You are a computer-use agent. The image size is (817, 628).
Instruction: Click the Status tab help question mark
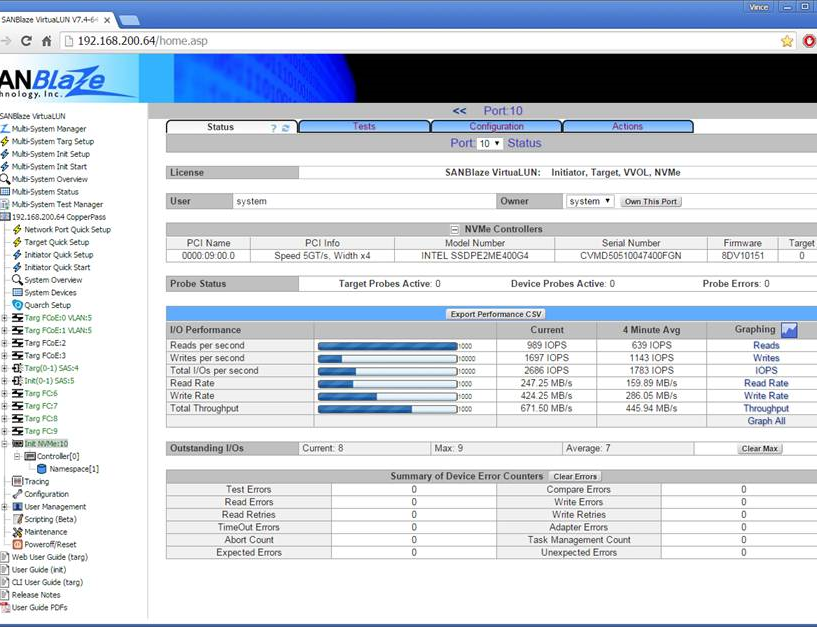(274, 128)
